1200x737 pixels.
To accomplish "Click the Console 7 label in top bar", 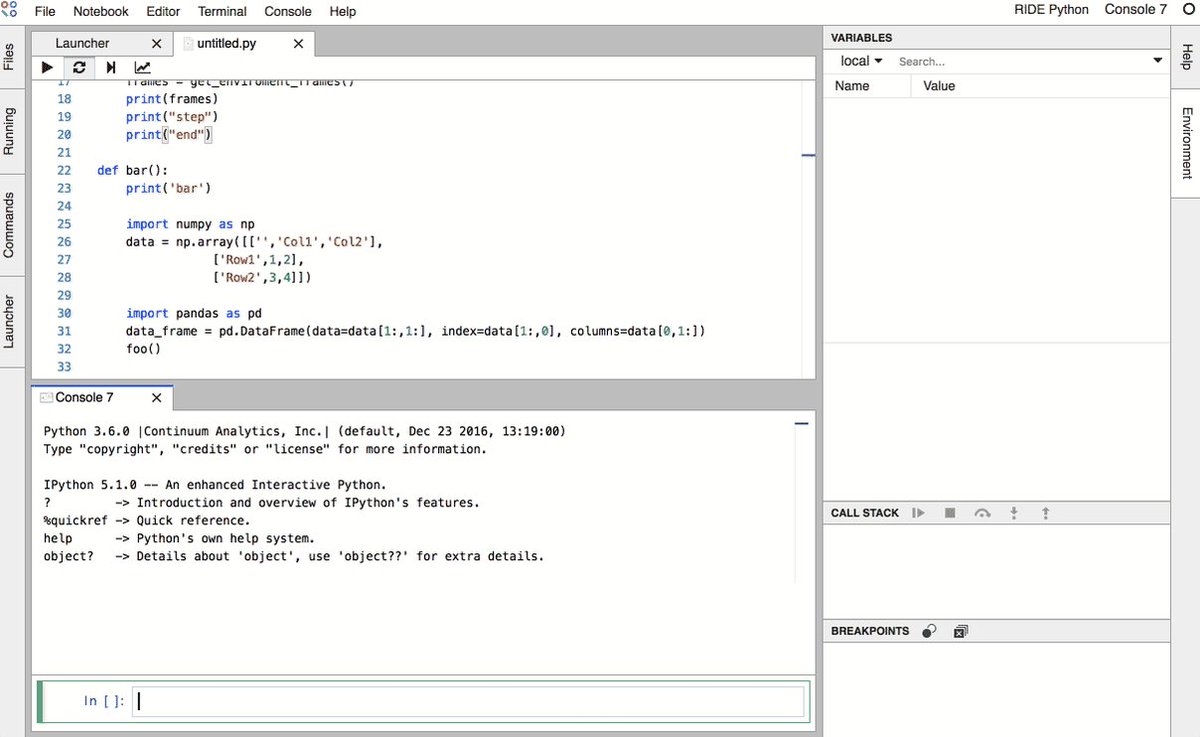I will point(1135,10).
